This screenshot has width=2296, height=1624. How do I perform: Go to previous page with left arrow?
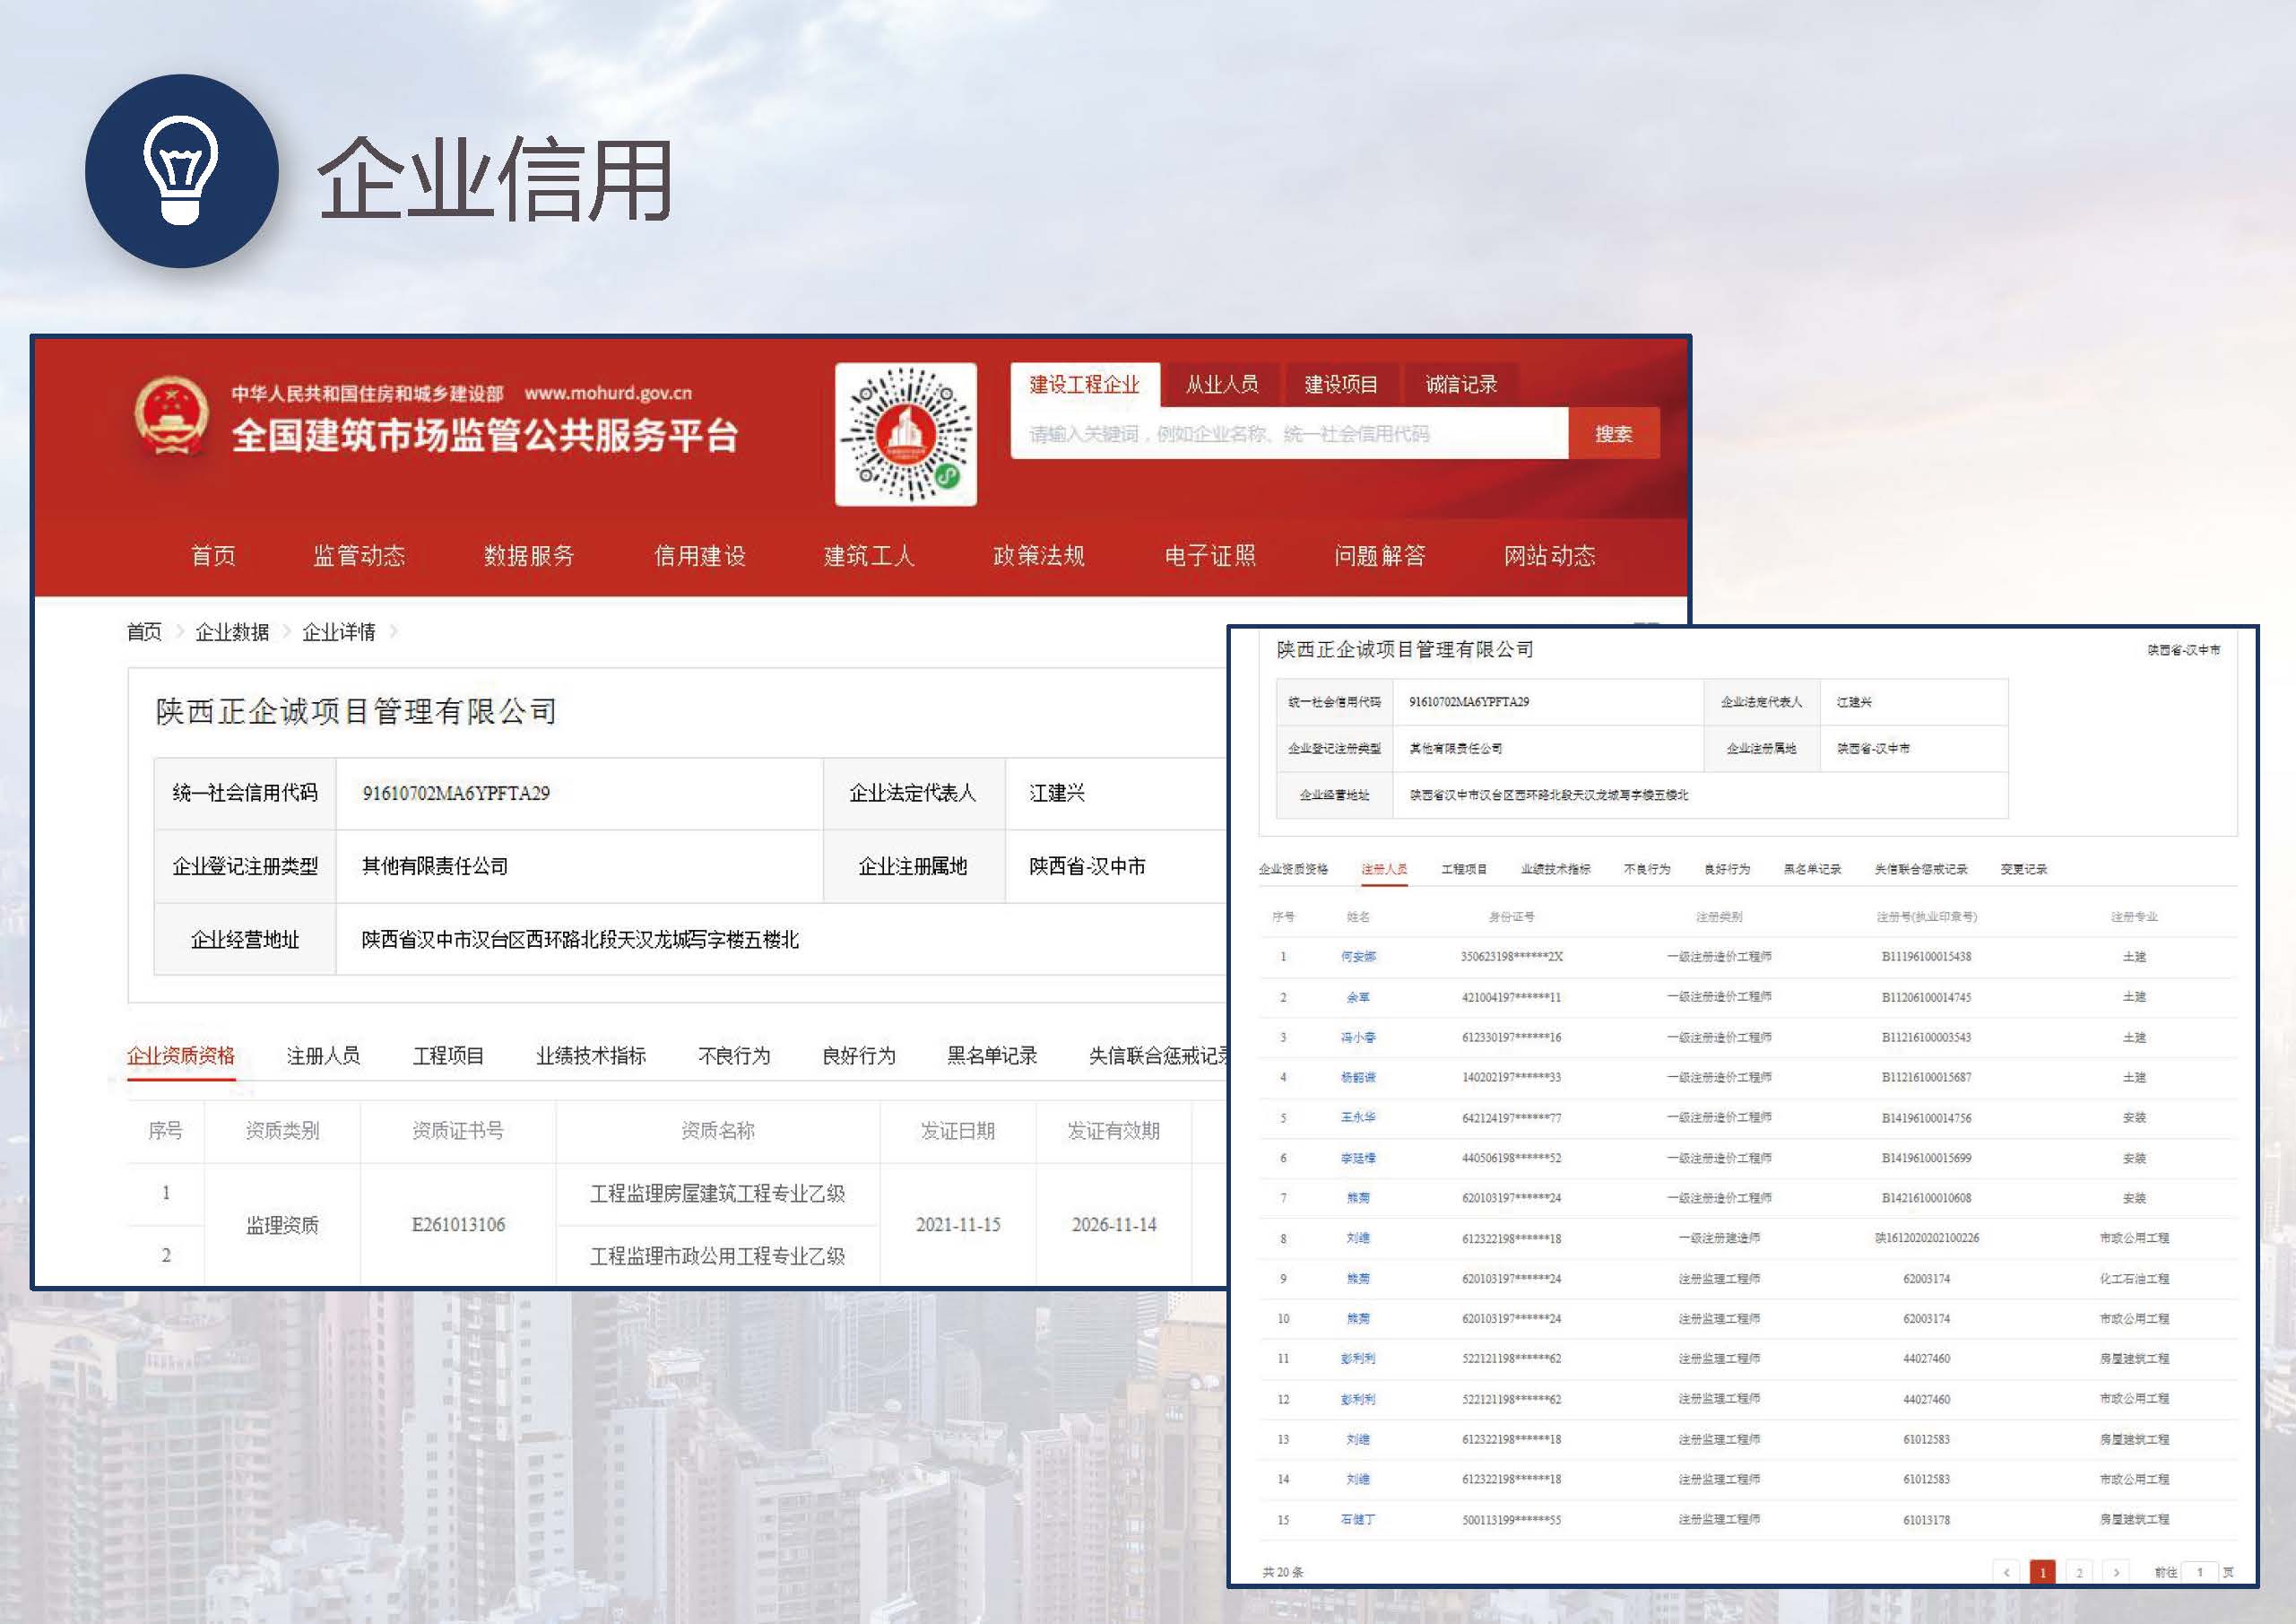[2006, 1572]
